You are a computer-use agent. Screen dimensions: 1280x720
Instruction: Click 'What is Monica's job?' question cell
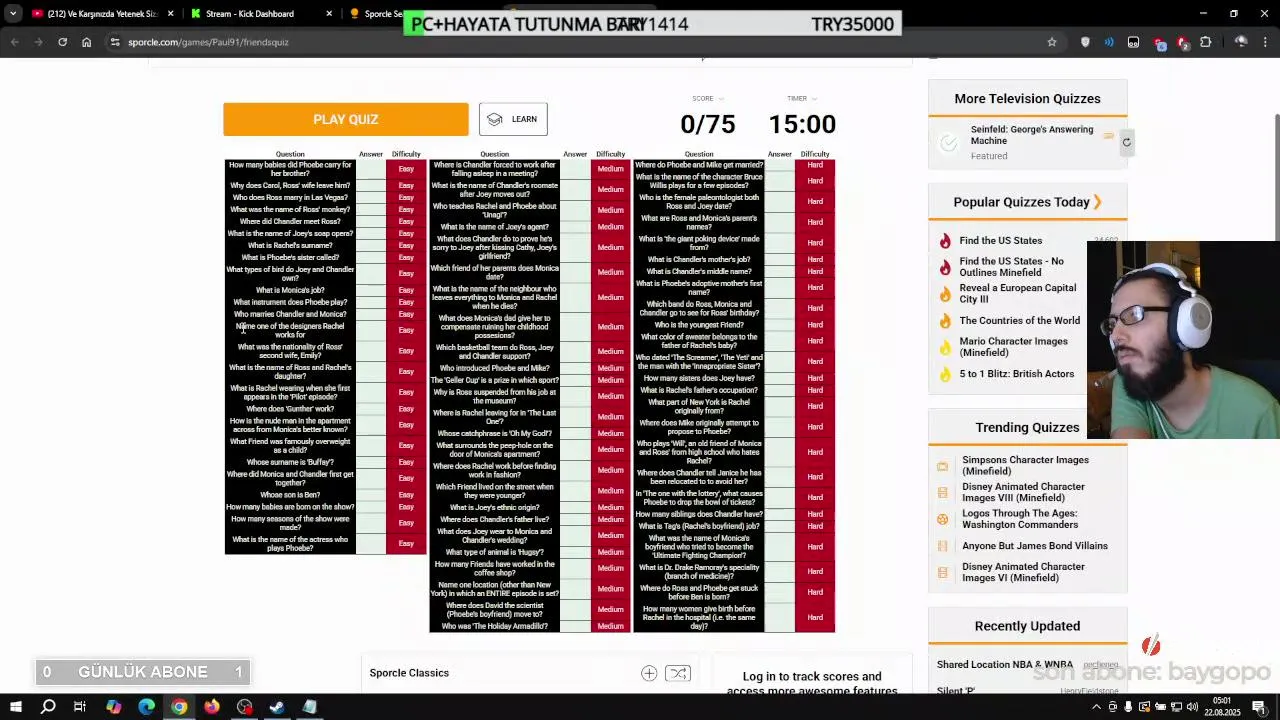click(x=290, y=290)
